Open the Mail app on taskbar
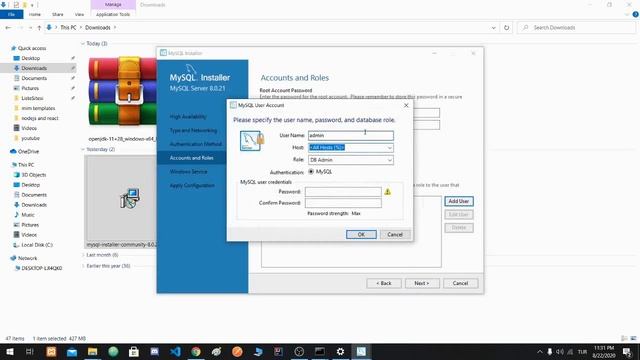This screenshot has height=360, width=640. click(x=72, y=351)
